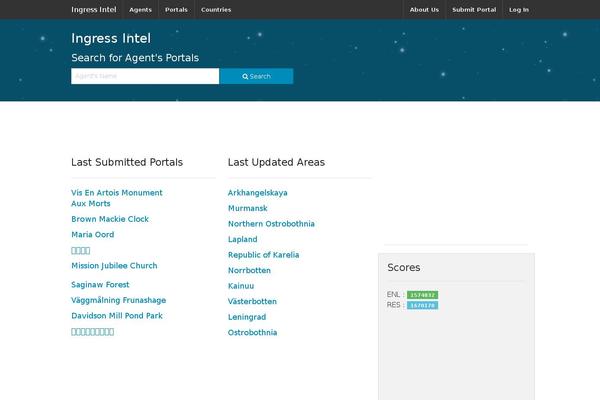Screen dimensions: 600x400
Task: Open the Norrbotten area link
Action: click(x=249, y=270)
